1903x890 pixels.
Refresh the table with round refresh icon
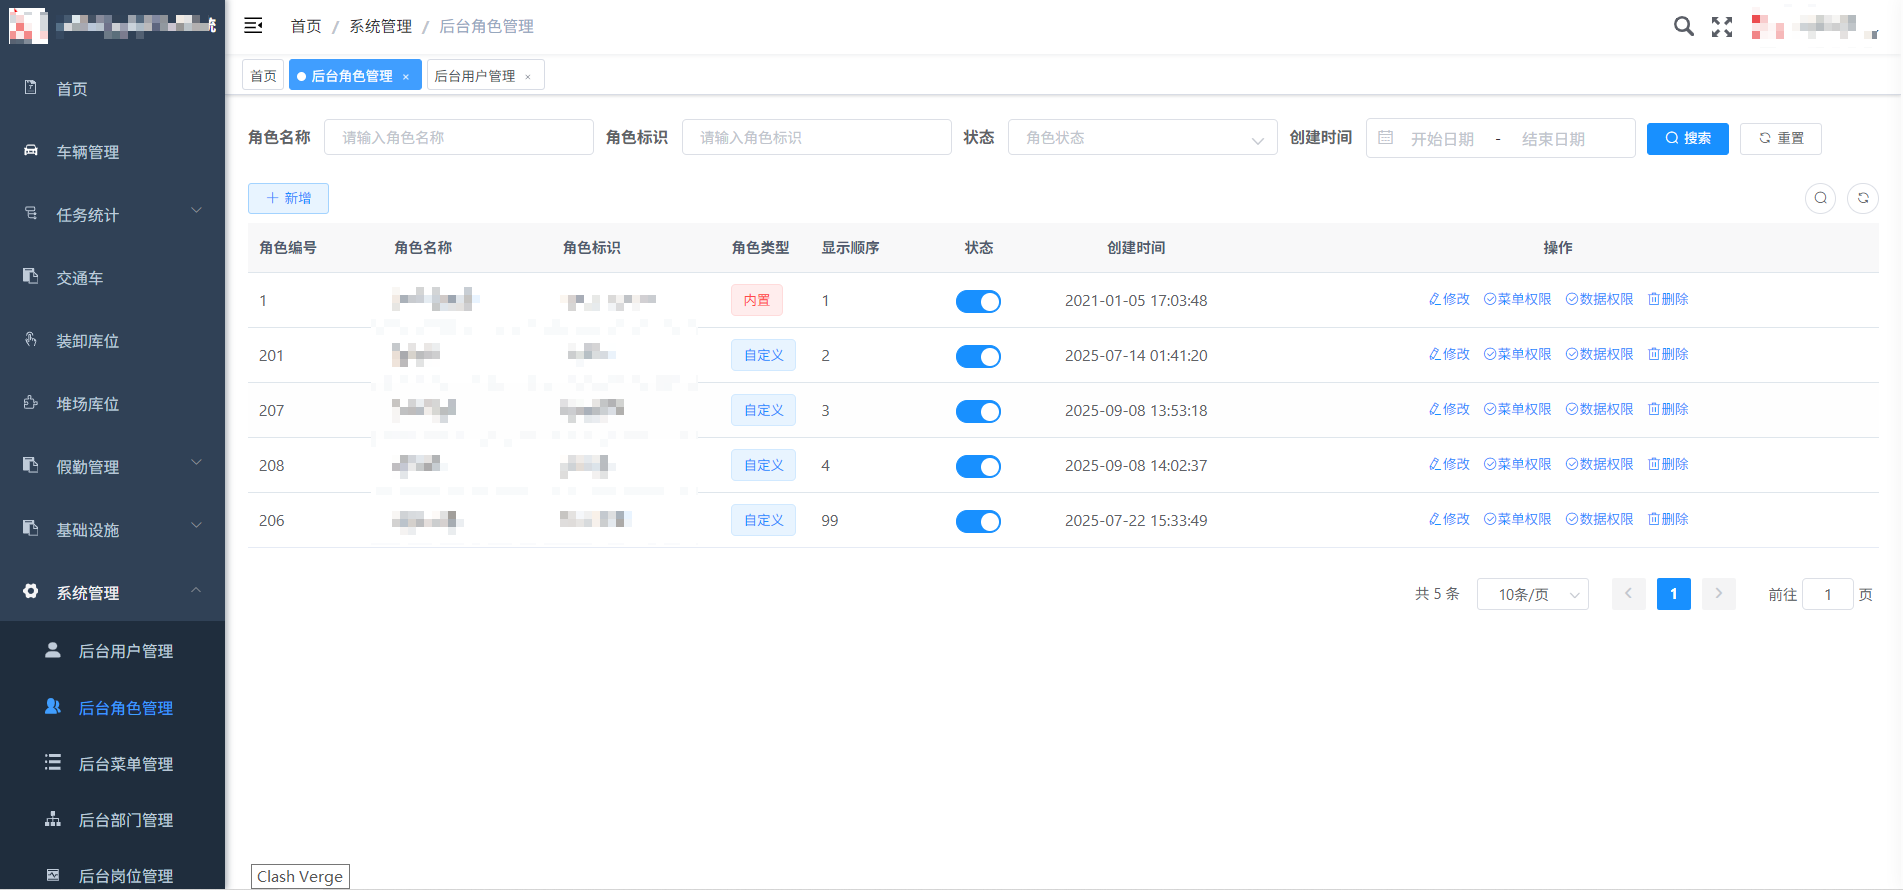click(x=1863, y=198)
